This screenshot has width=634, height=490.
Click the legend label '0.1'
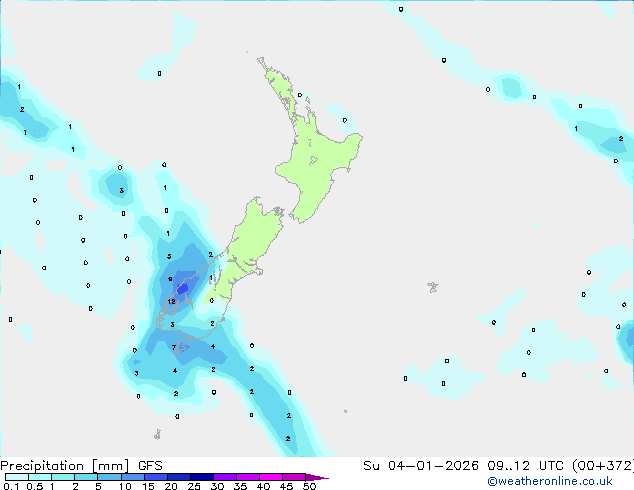[11, 486]
